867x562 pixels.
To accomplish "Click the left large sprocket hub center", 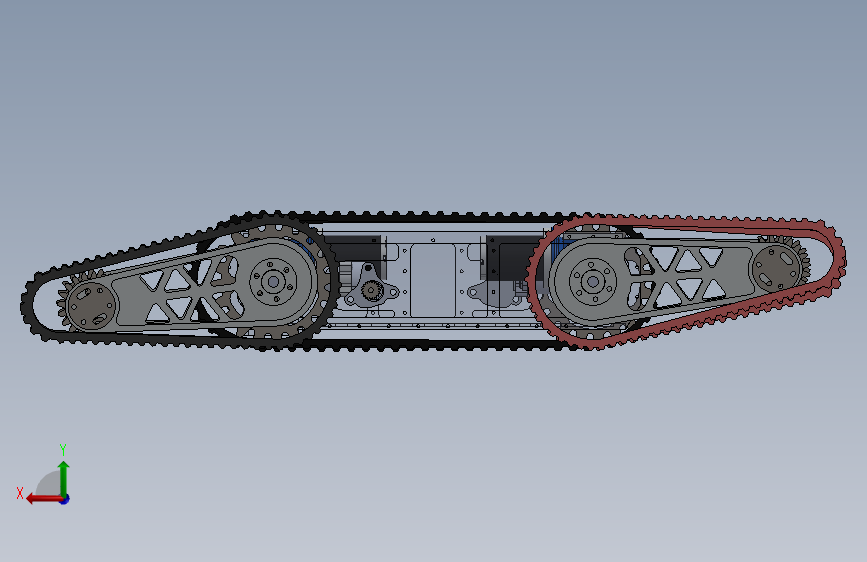I will tap(273, 282).
